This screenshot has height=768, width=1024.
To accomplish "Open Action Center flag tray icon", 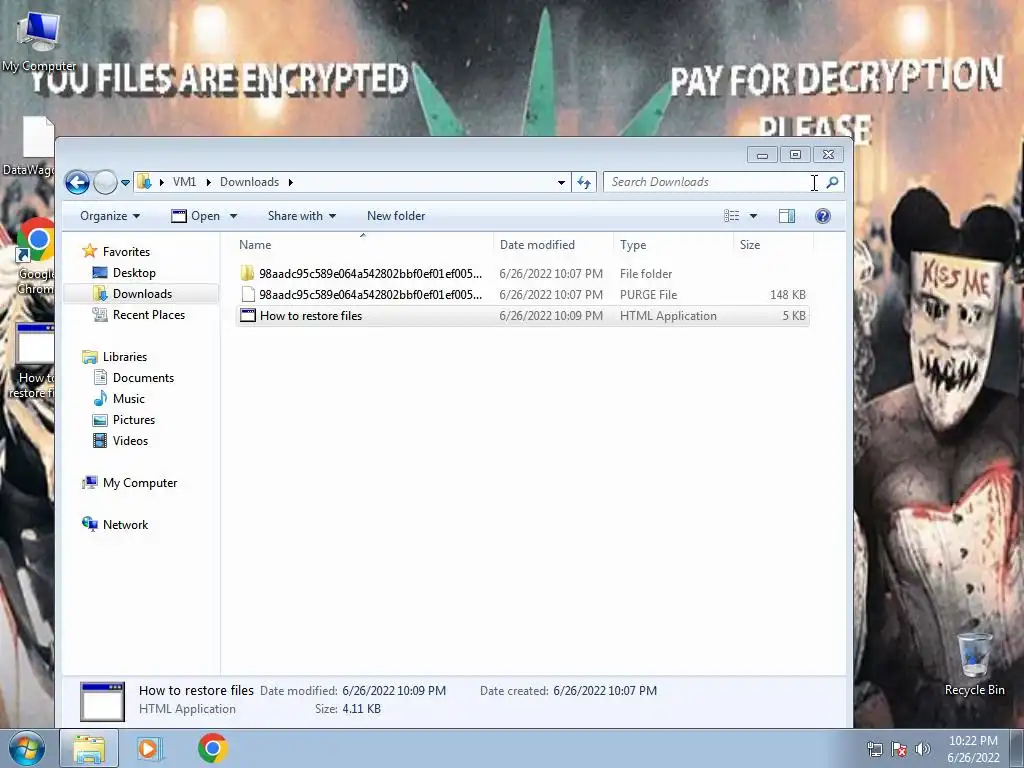I will [899, 749].
